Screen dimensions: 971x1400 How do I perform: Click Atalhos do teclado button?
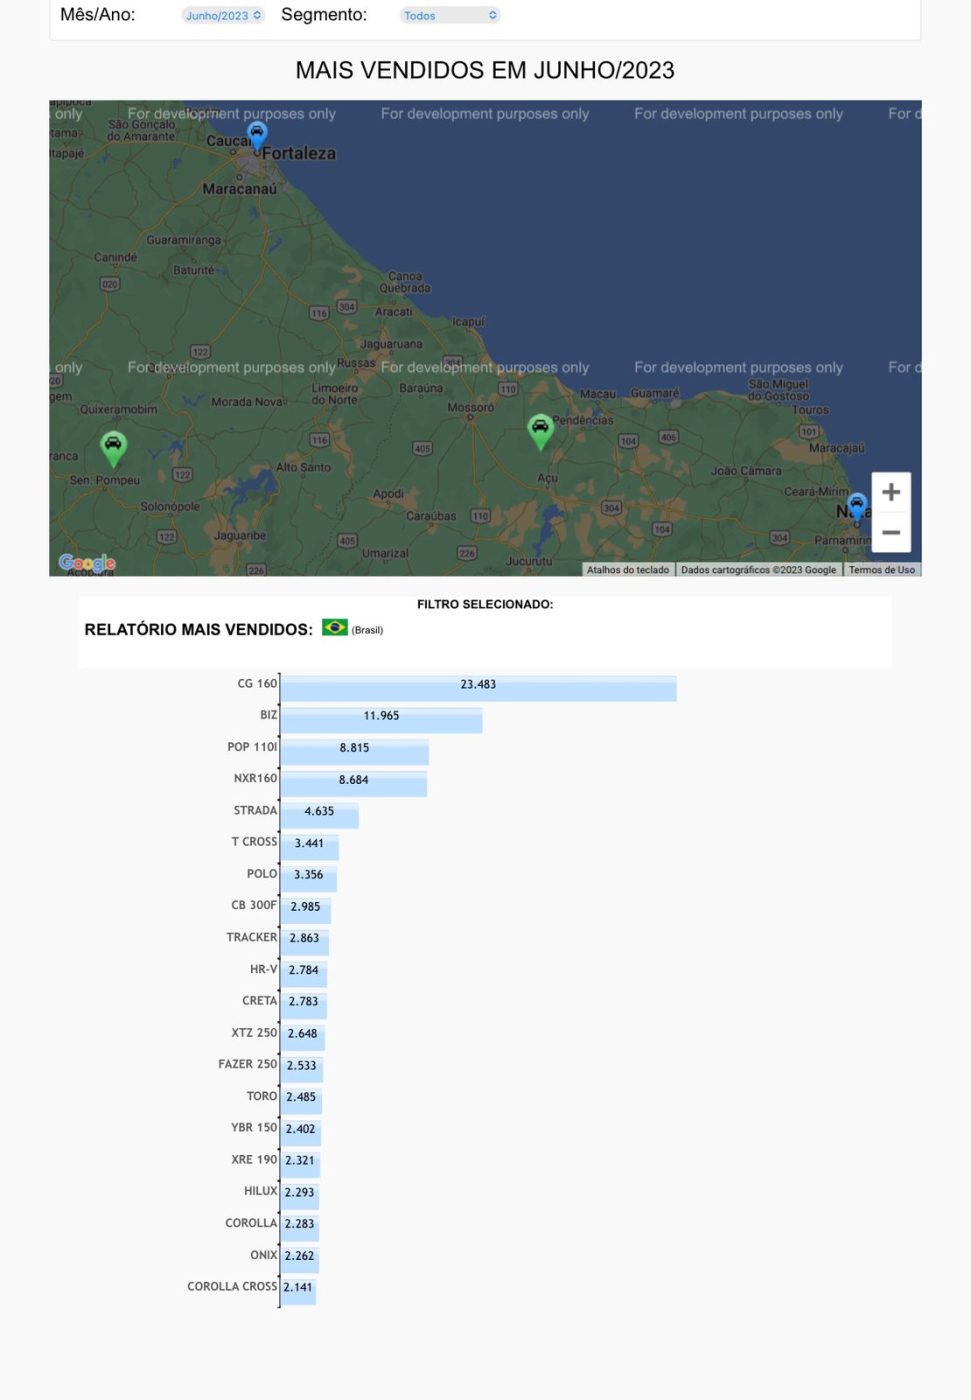coord(627,570)
